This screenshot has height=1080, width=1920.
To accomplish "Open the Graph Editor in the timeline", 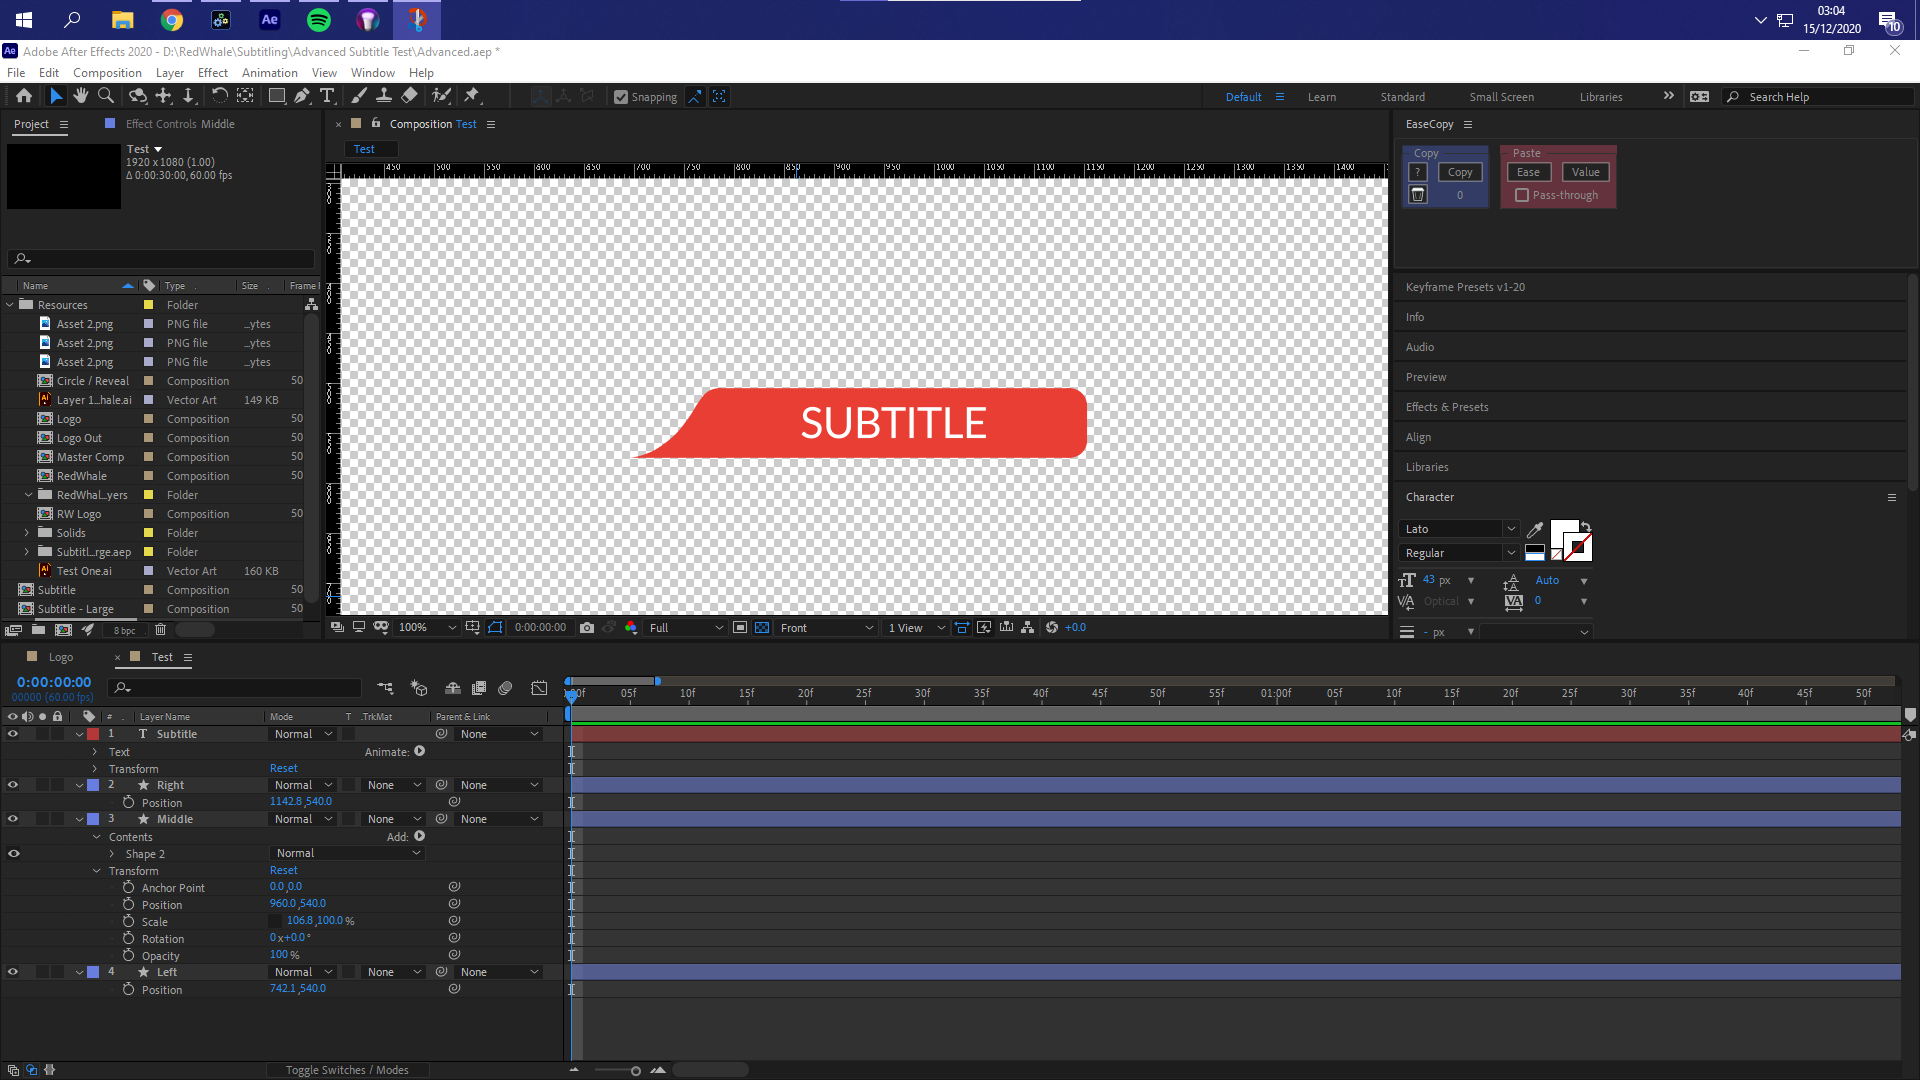I will tap(539, 688).
